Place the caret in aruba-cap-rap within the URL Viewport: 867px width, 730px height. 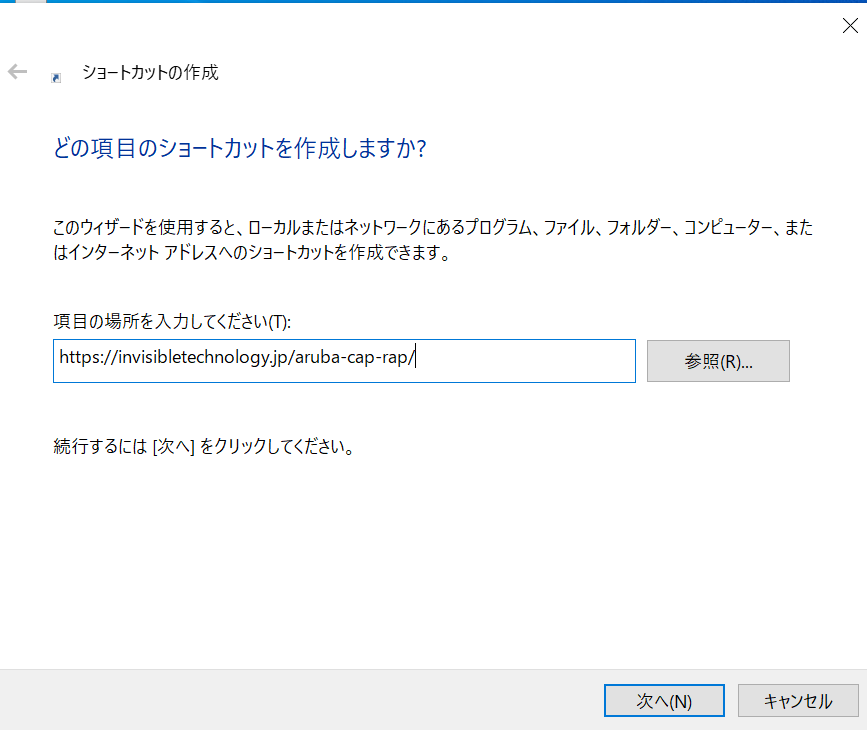coord(351,357)
